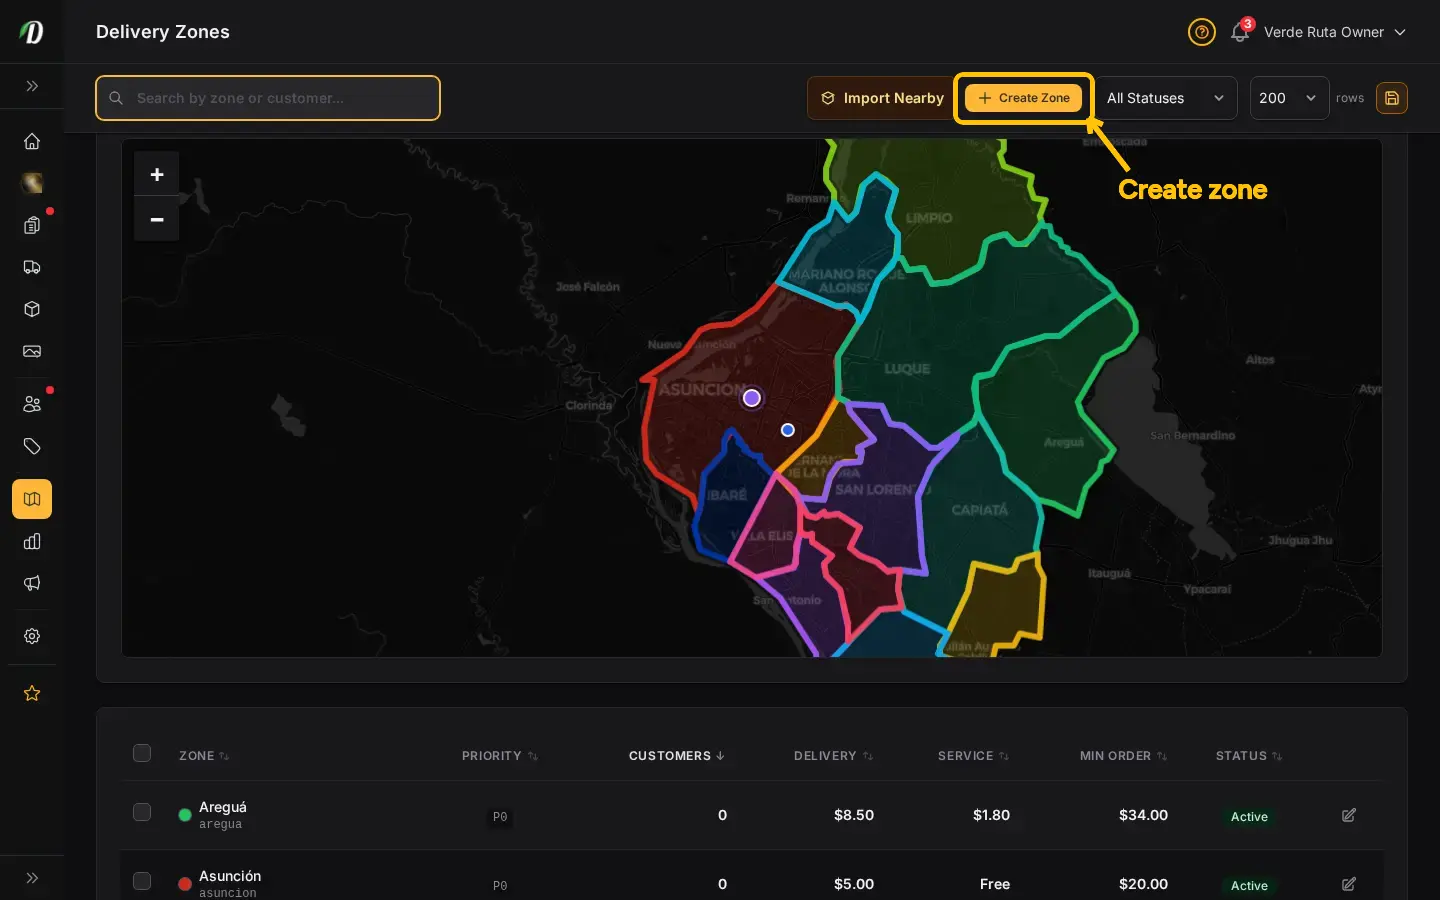Open the Home dashboard from sidebar
This screenshot has height=900, width=1440.
[x=32, y=141]
